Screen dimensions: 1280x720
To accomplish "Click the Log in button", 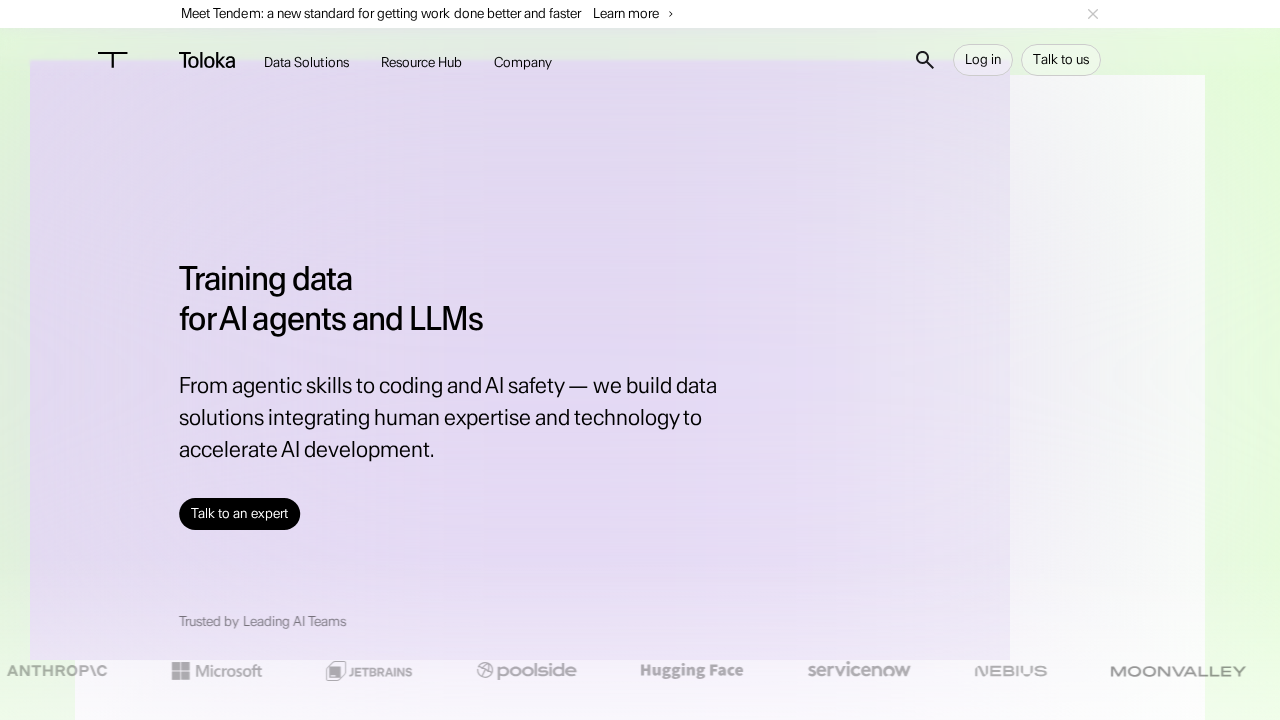I will (x=982, y=60).
